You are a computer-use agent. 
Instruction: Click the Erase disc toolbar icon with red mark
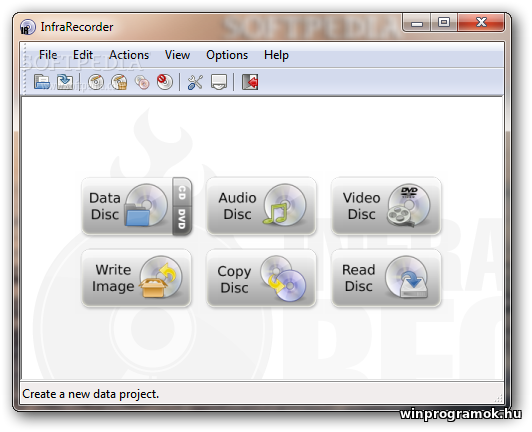point(165,82)
